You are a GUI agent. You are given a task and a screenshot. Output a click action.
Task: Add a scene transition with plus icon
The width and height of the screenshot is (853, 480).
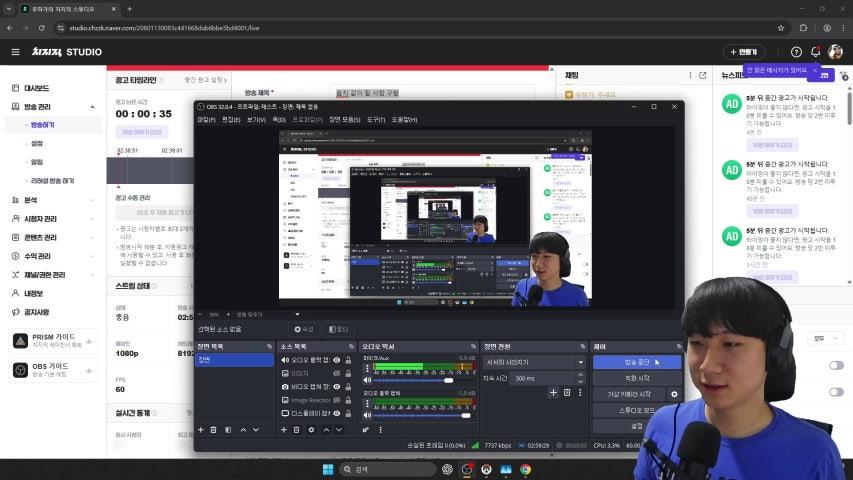(553, 392)
